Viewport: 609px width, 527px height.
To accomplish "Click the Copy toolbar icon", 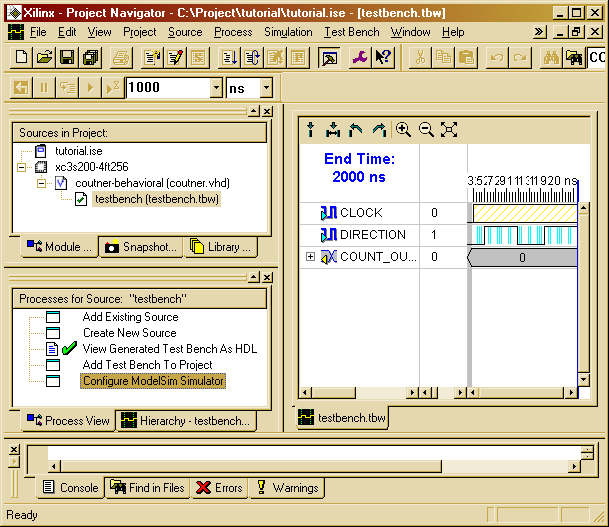I will tap(443, 58).
